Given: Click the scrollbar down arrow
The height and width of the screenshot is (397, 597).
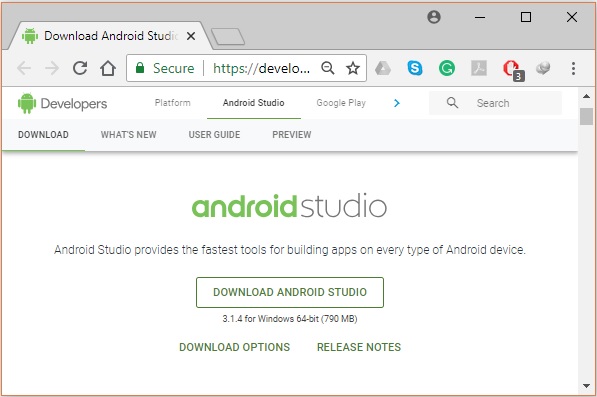Looking at the screenshot, I should click(x=586, y=386).
